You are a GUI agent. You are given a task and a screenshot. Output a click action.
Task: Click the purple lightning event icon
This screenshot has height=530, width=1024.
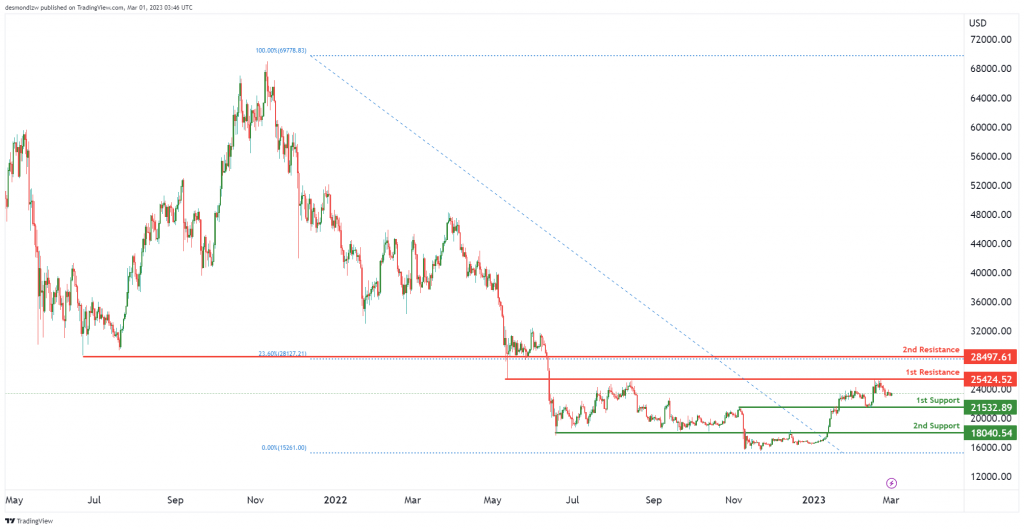click(x=891, y=483)
